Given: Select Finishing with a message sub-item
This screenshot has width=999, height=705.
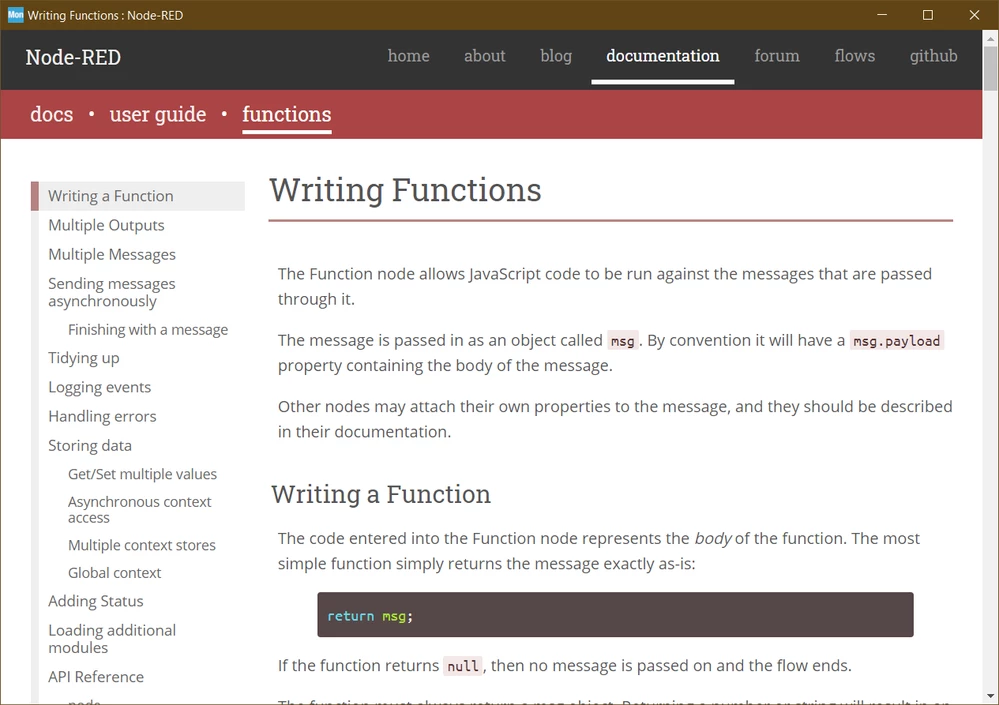Looking at the screenshot, I should point(148,330).
